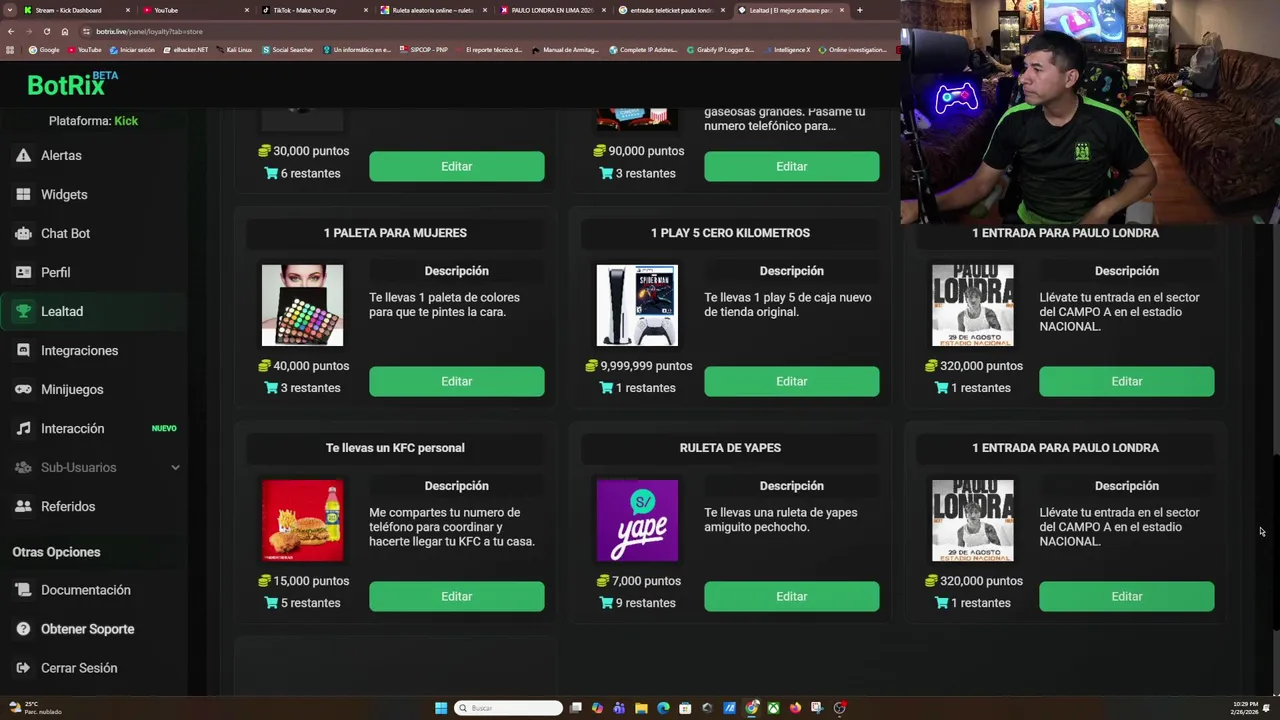This screenshot has width=1280, height=720.
Task: Edit the RULETA DE YAPES item
Action: [x=791, y=596]
